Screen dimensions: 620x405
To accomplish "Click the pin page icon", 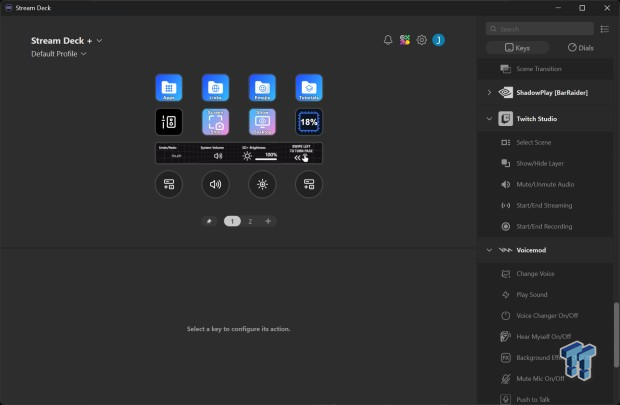I will (x=209, y=221).
